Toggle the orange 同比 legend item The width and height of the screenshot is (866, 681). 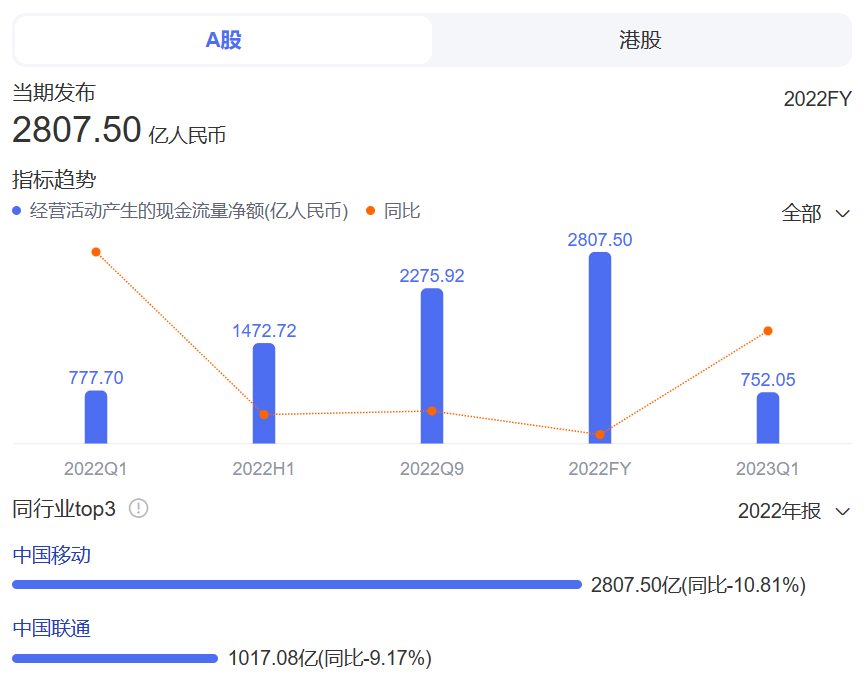(393, 211)
